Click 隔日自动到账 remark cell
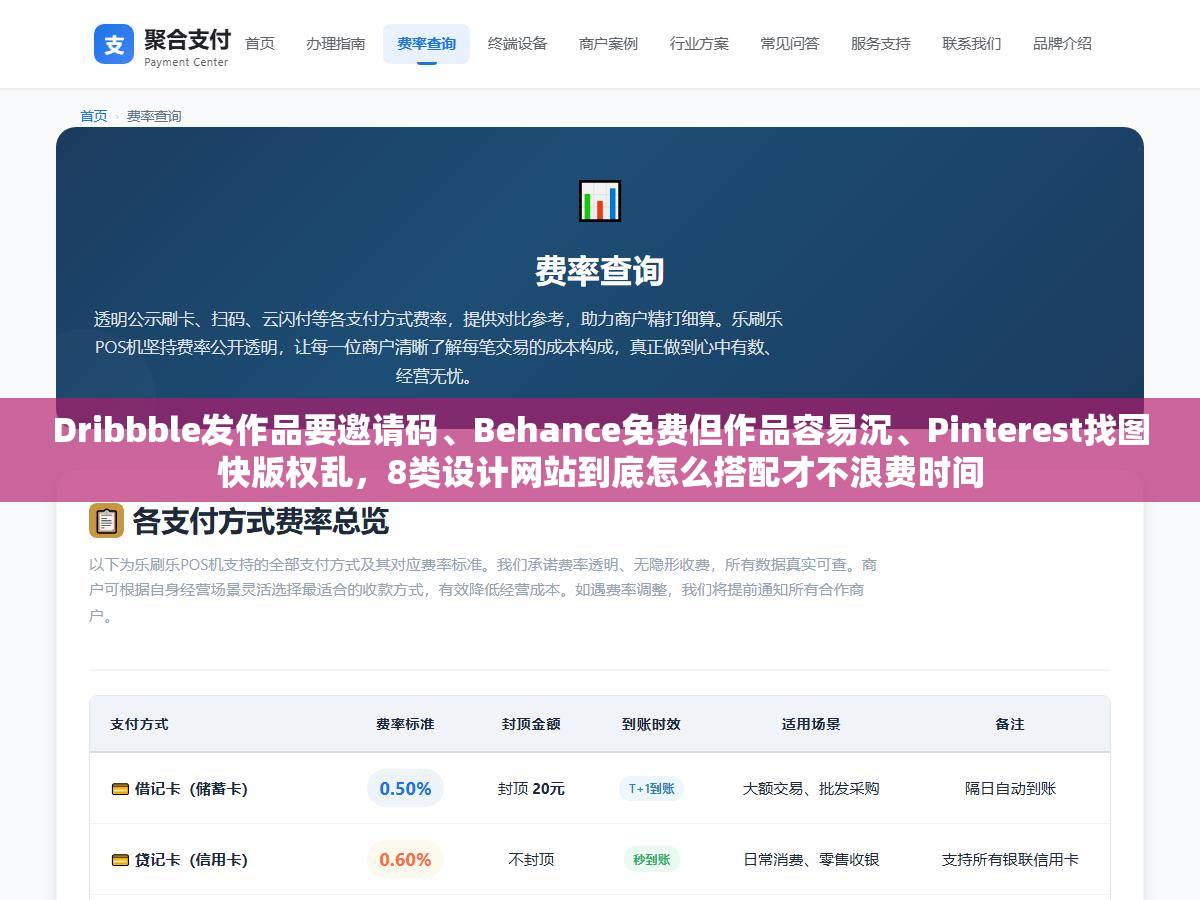The width and height of the screenshot is (1200, 900). (1010, 789)
